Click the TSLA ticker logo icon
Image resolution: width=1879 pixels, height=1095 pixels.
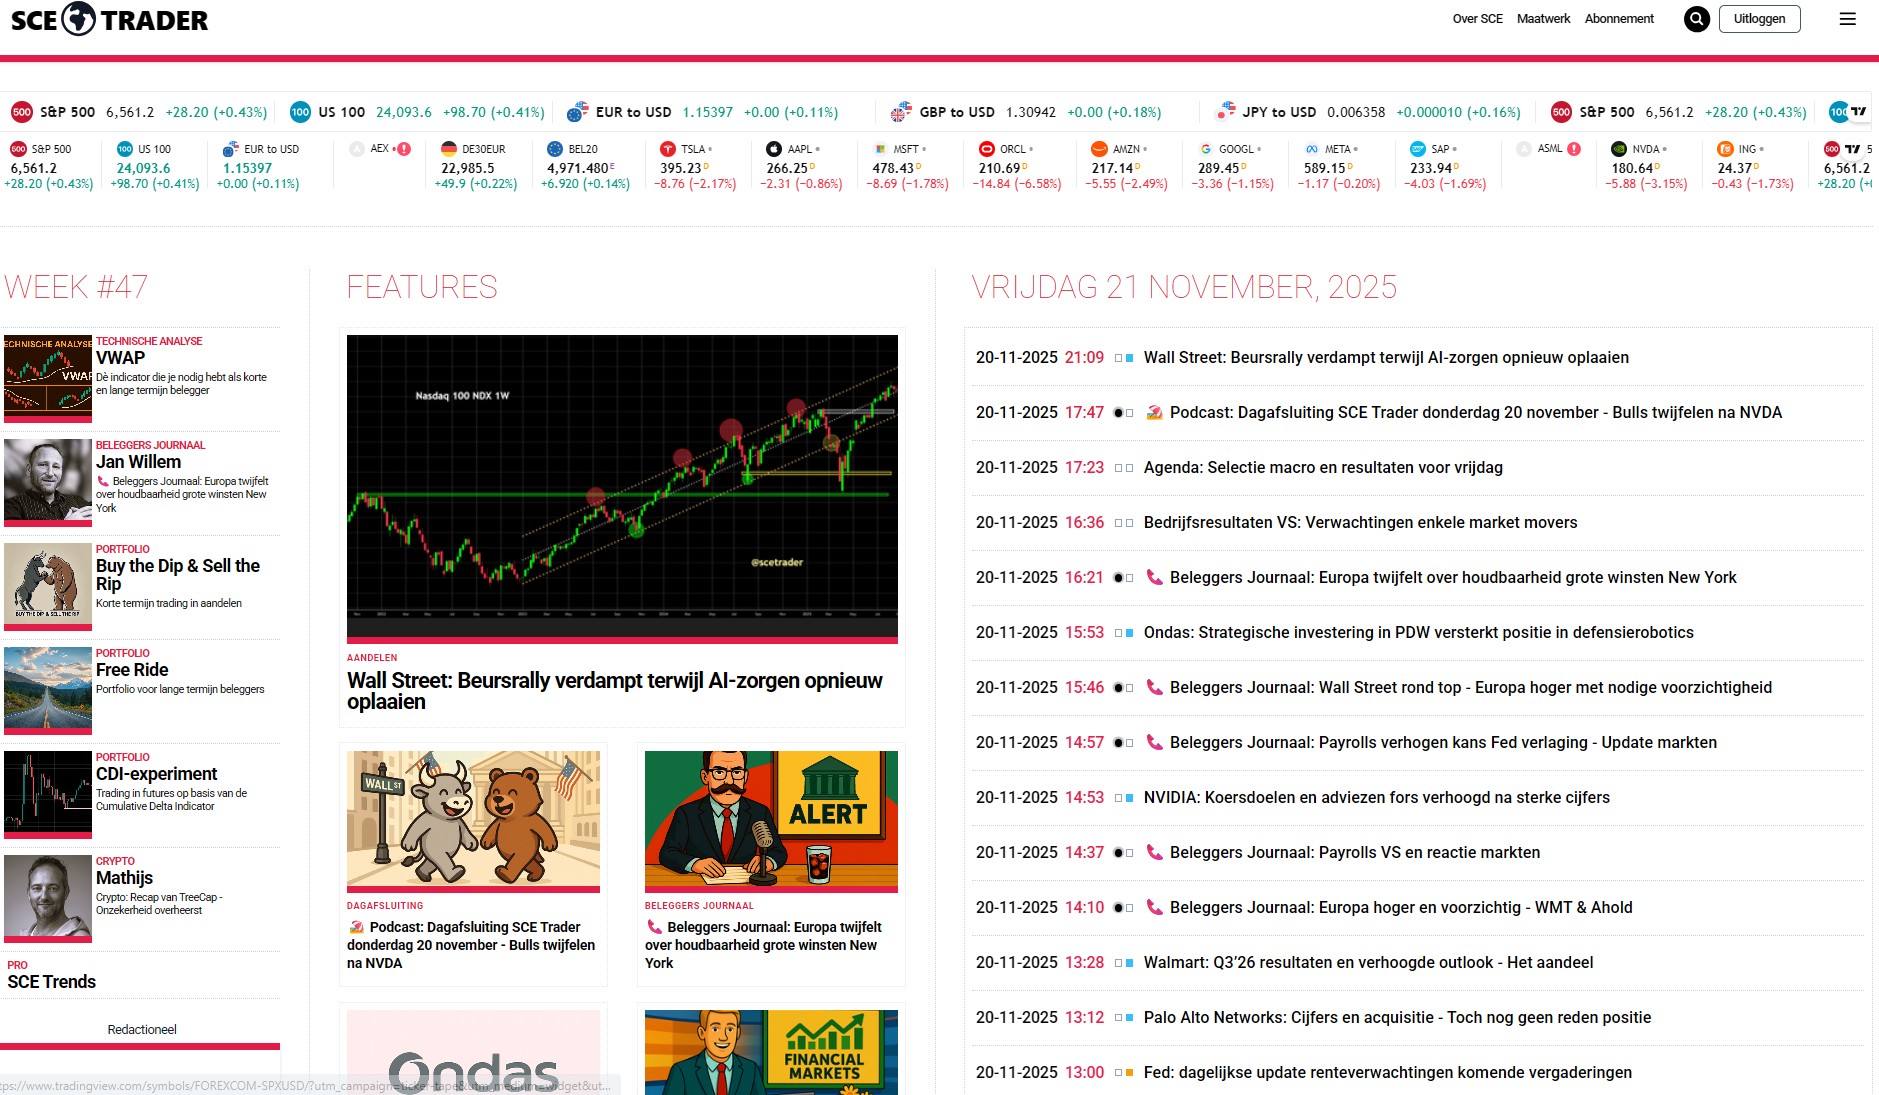[668, 149]
